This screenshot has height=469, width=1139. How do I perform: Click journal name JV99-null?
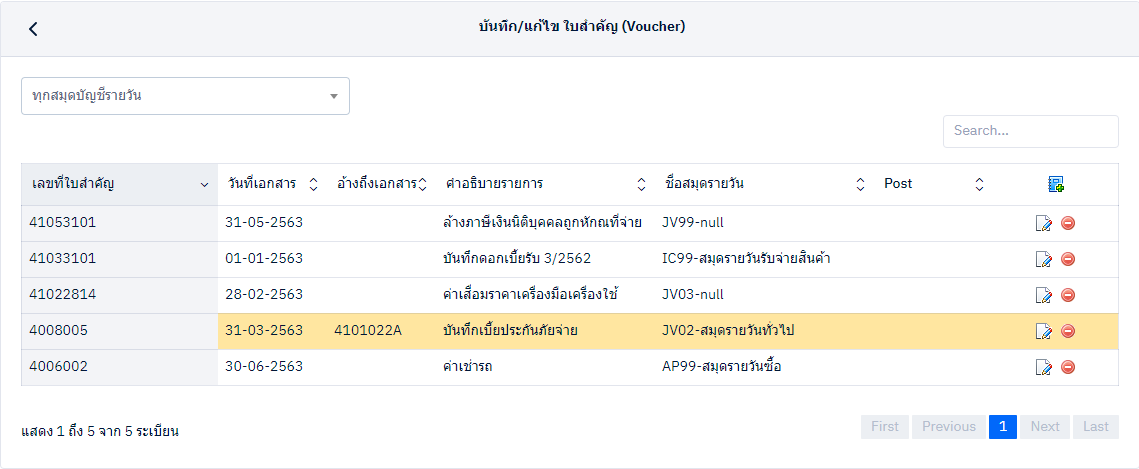pyautogui.click(x=693, y=223)
